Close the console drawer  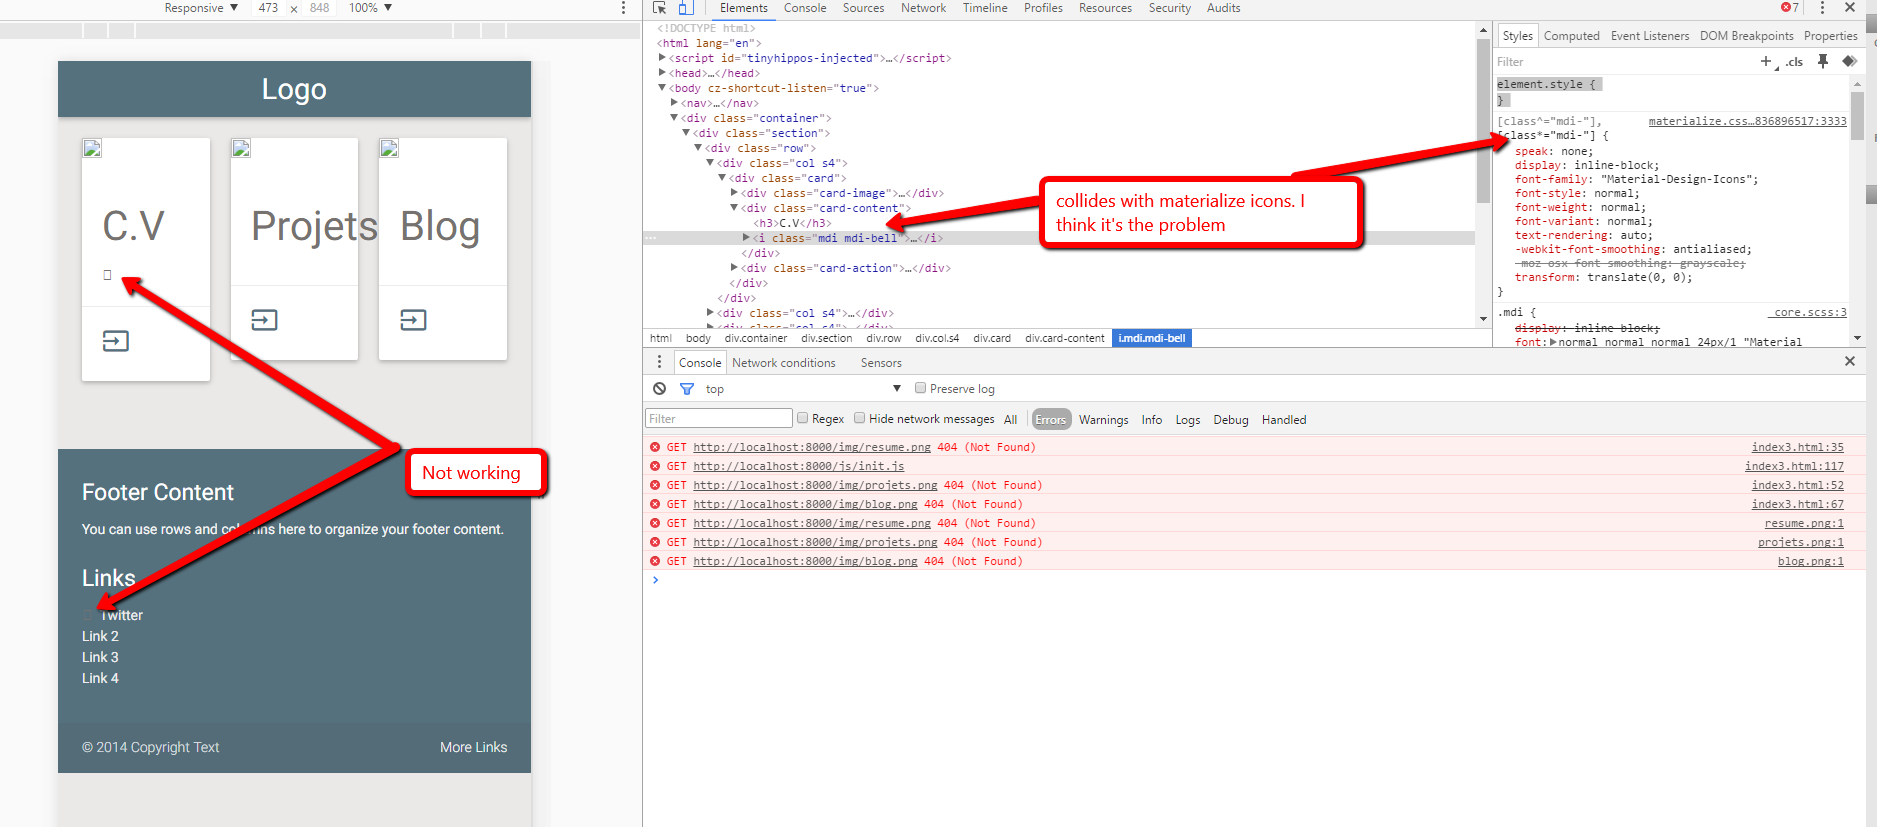click(1850, 361)
